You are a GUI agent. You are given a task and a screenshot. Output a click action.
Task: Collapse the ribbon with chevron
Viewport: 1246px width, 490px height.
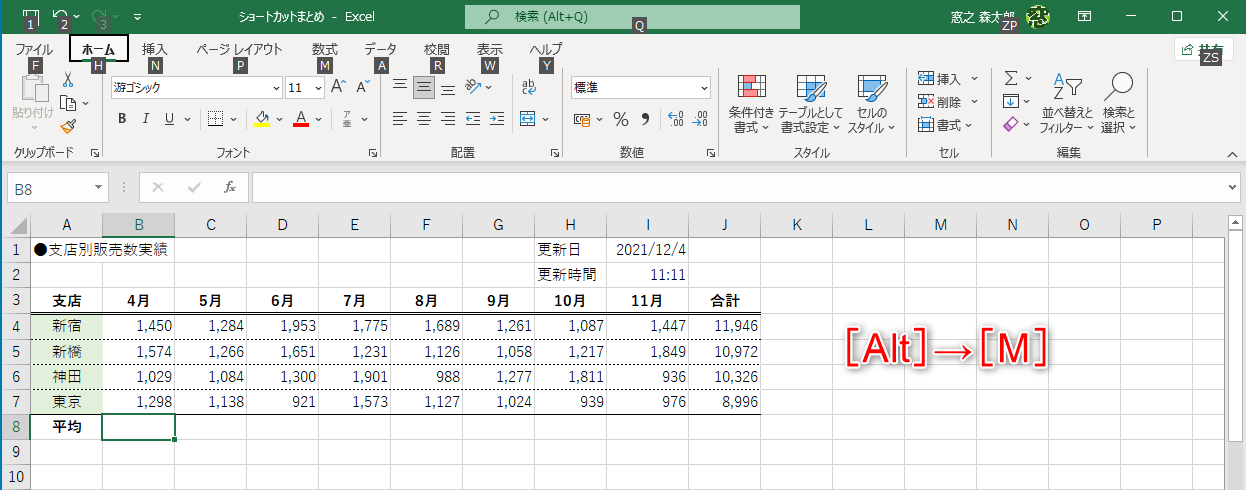1231,152
